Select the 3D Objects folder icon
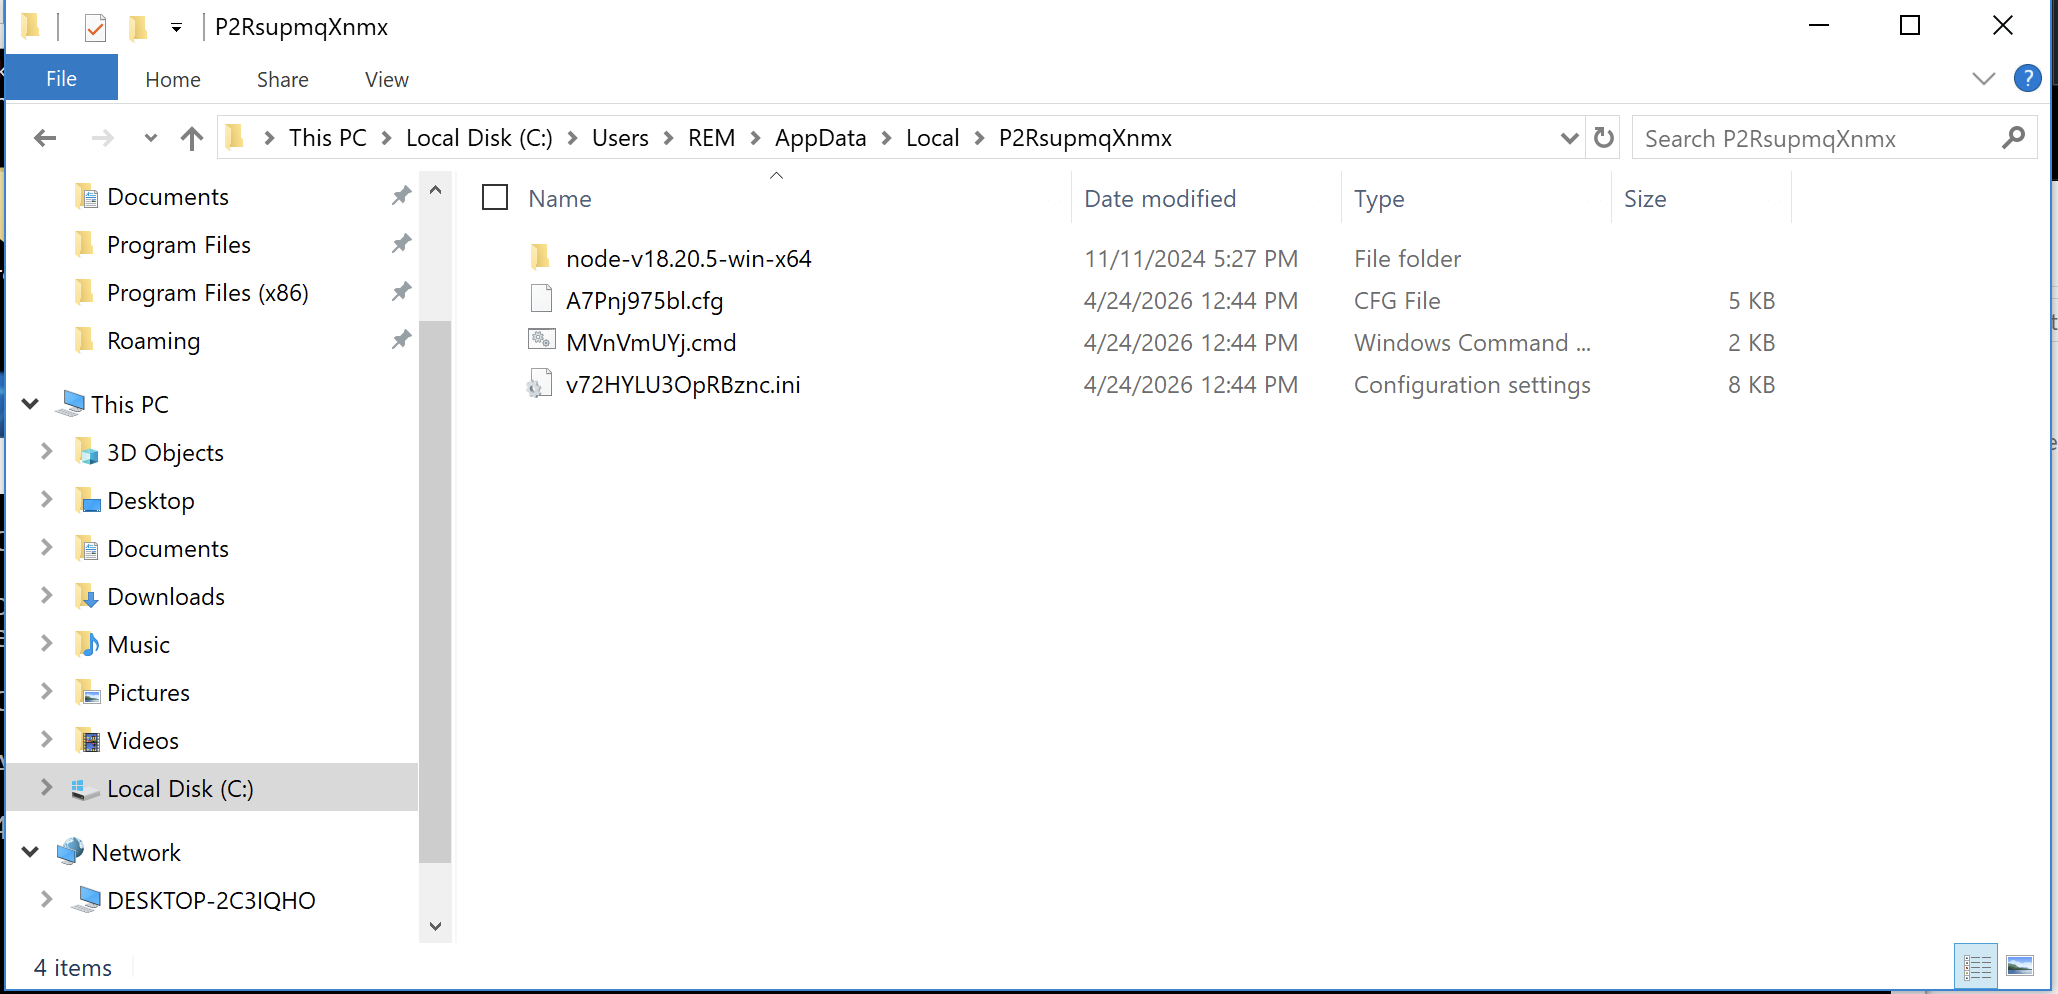The image size is (2058, 994). point(87,452)
